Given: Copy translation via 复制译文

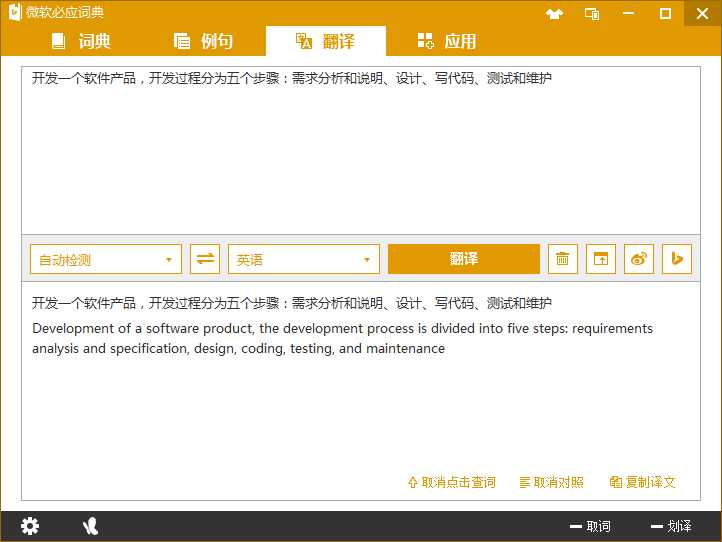Looking at the screenshot, I should click(x=642, y=482).
